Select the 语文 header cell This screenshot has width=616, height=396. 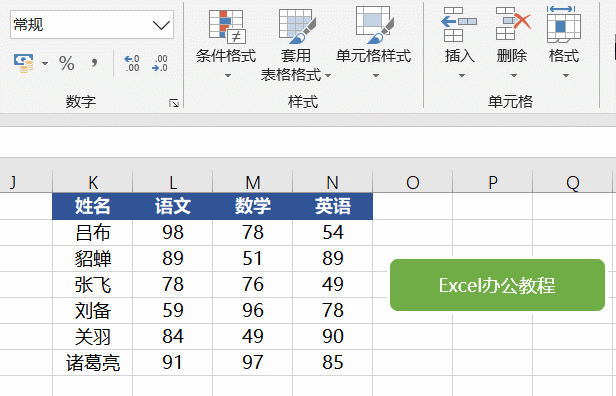173,206
